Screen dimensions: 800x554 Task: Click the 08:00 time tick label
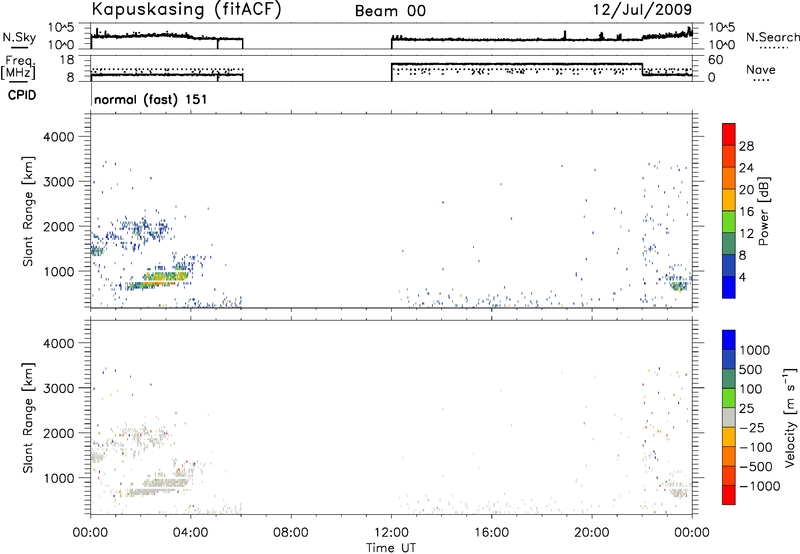[291, 533]
